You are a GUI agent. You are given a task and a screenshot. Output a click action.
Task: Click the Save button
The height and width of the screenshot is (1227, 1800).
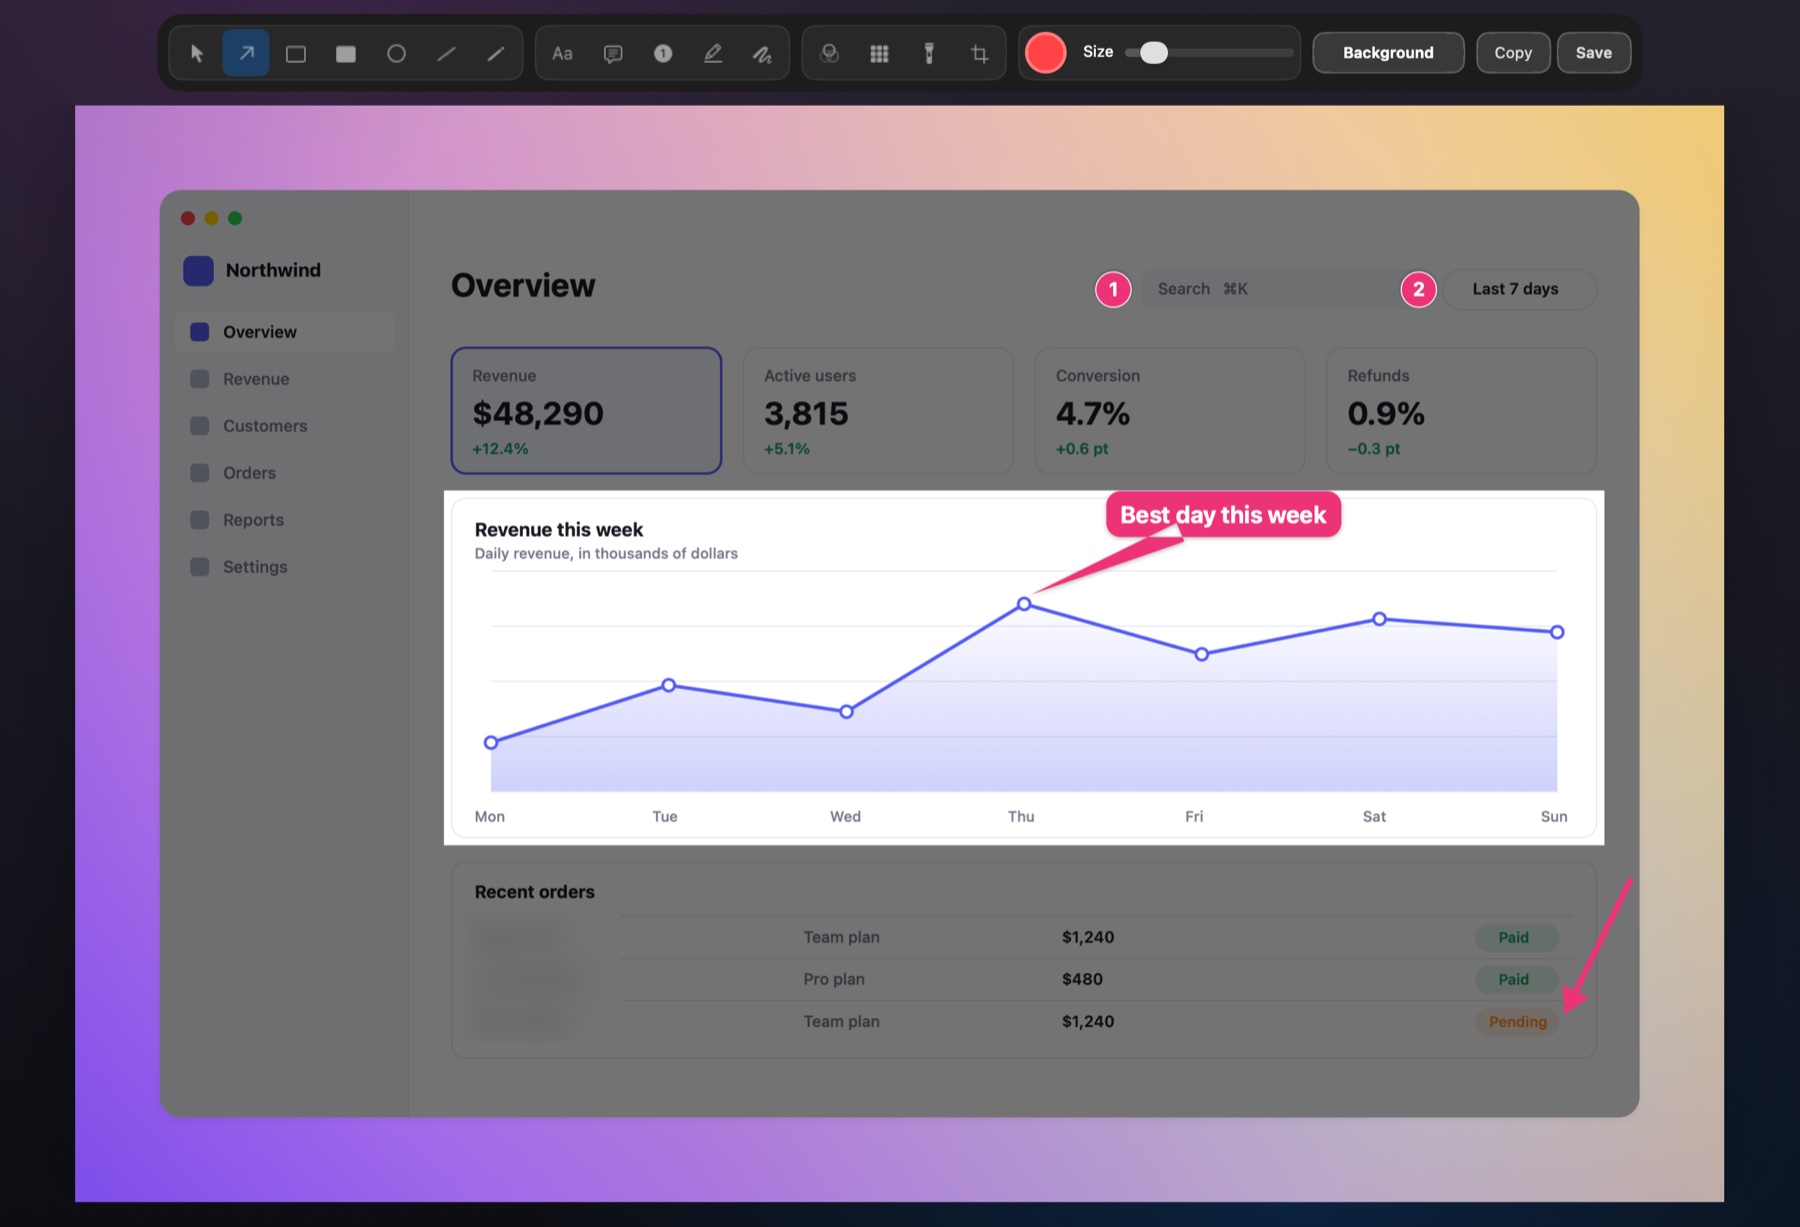click(1593, 53)
